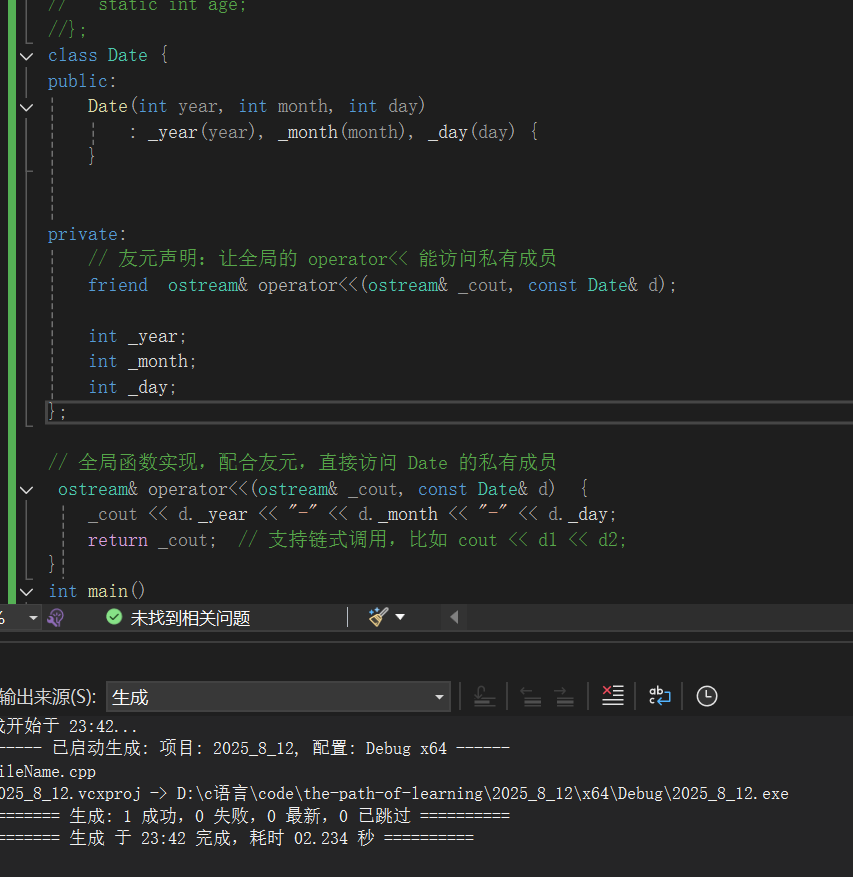Open the code cleanup profile dropdown arrow
The image size is (853, 877).
400,617
